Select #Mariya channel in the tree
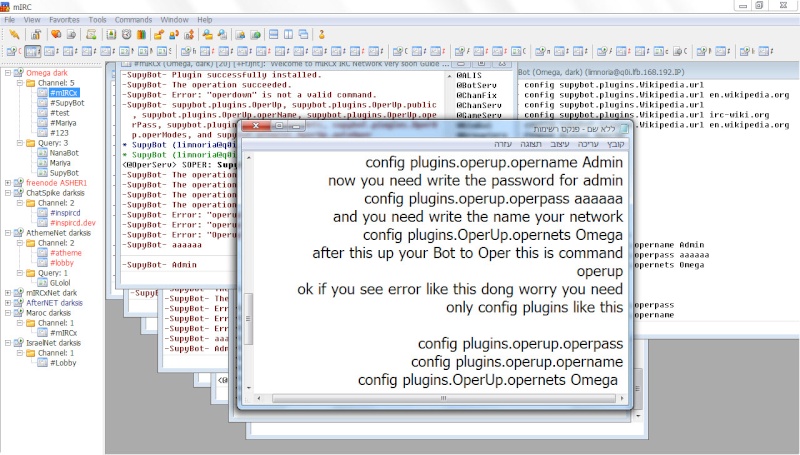Image resolution: width=800 pixels, height=455 pixels. click(x=63, y=123)
